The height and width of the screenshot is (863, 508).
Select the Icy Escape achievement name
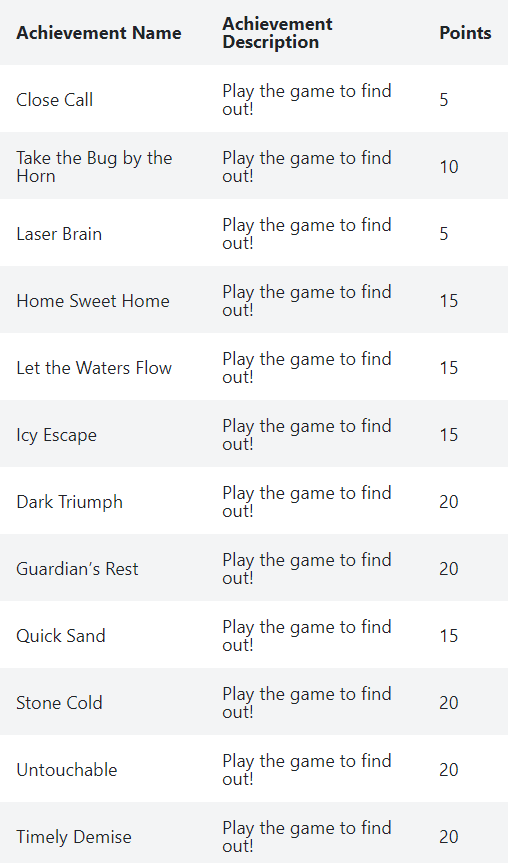point(56,435)
